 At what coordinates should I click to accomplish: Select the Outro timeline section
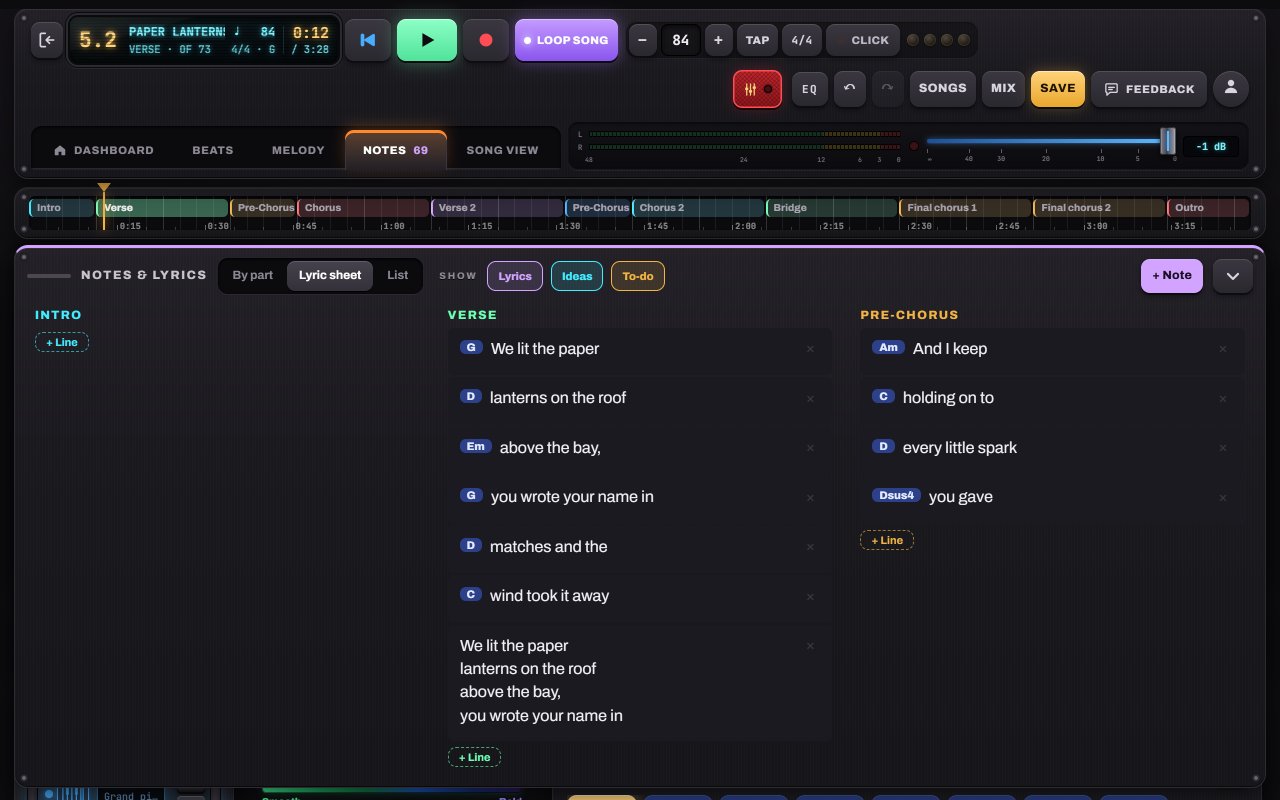click(x=1208, y=208)
